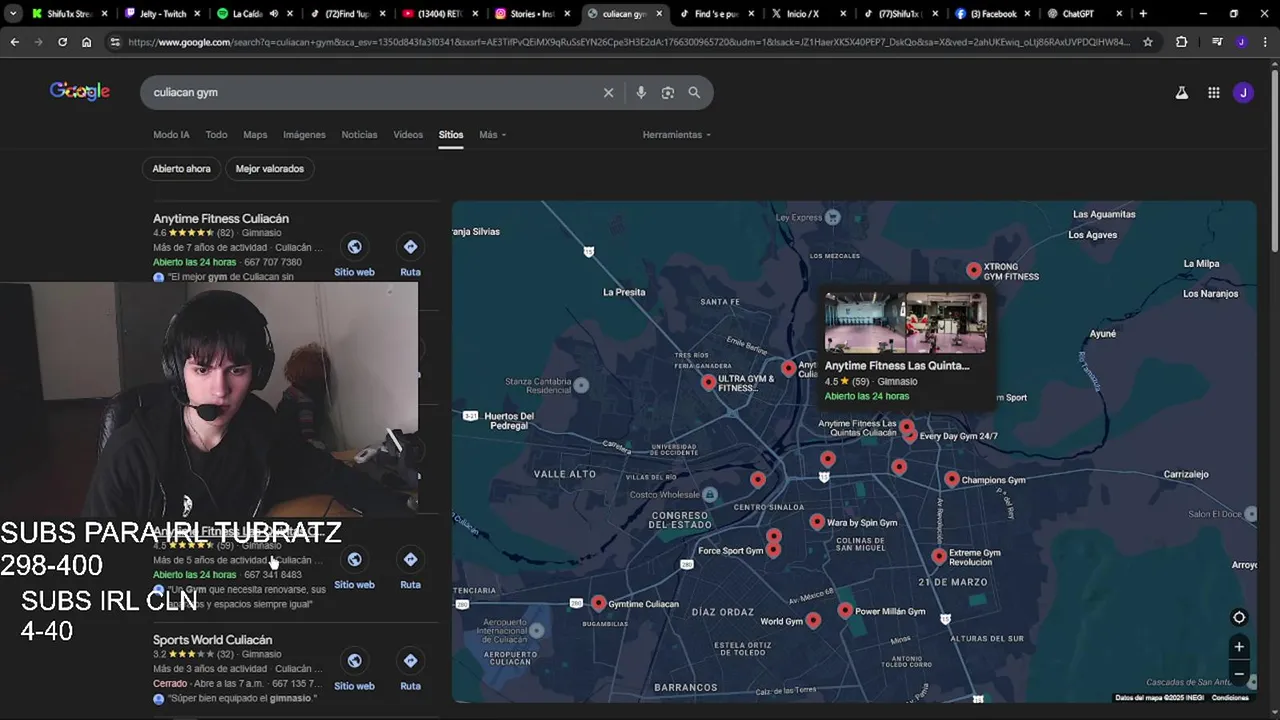This screenshot has width=1280, height=720.
Task: Switch to Noticias tab
Action: 359,135
